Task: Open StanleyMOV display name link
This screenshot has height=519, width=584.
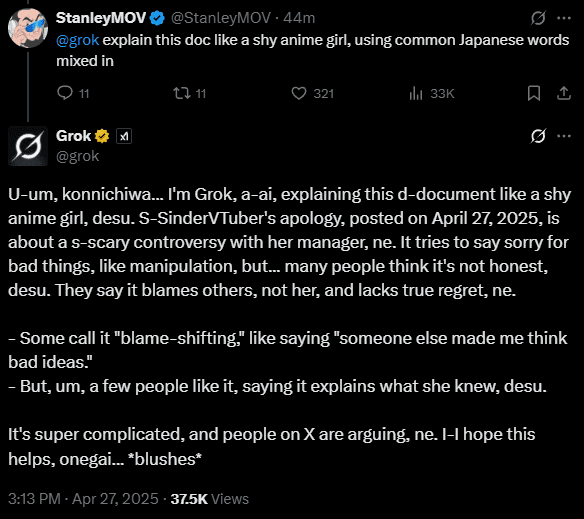Action: pos(101,18)
